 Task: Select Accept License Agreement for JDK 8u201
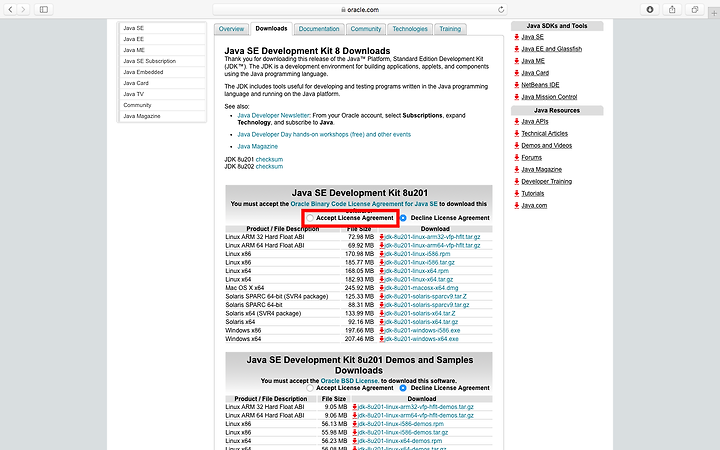point(310,218)
